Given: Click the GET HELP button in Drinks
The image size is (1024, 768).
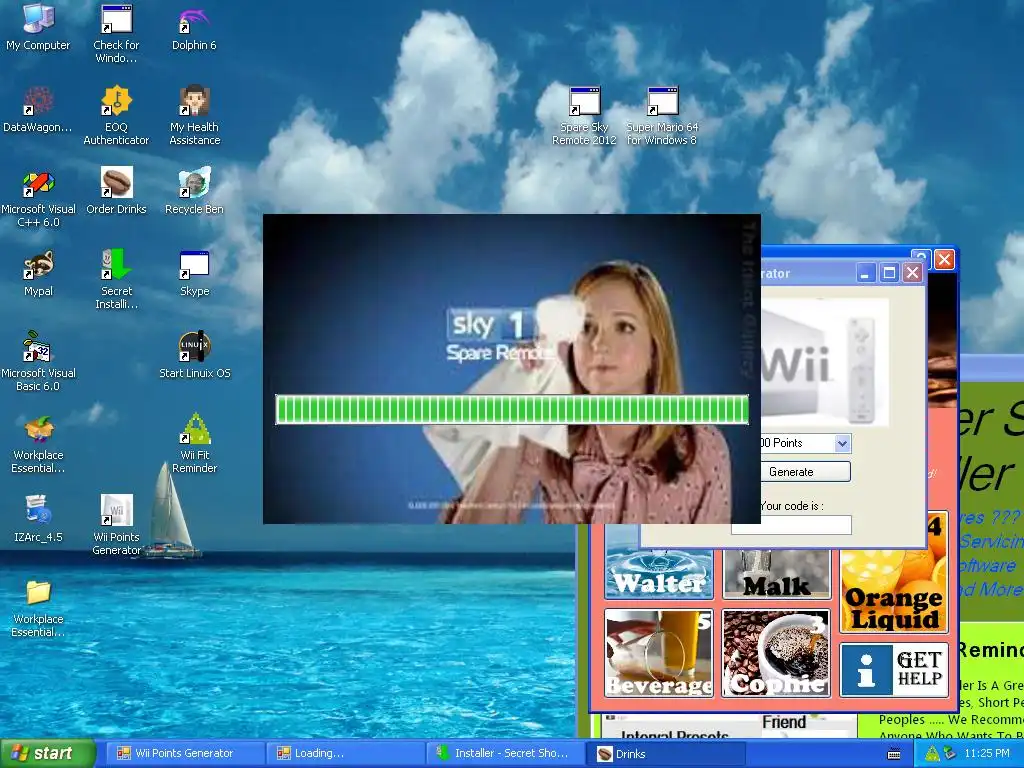Looking at the screenshot, I should [x=893, y=670].
